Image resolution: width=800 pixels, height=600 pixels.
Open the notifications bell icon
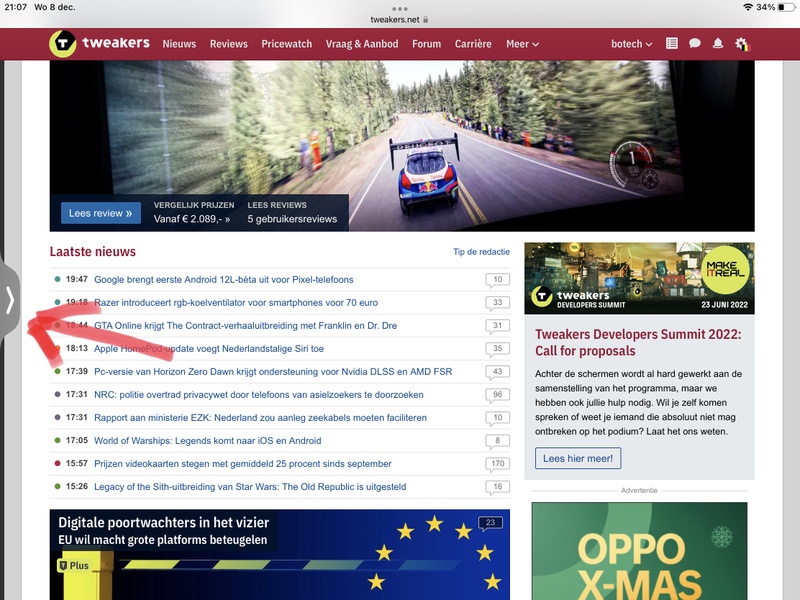[718, 43]
